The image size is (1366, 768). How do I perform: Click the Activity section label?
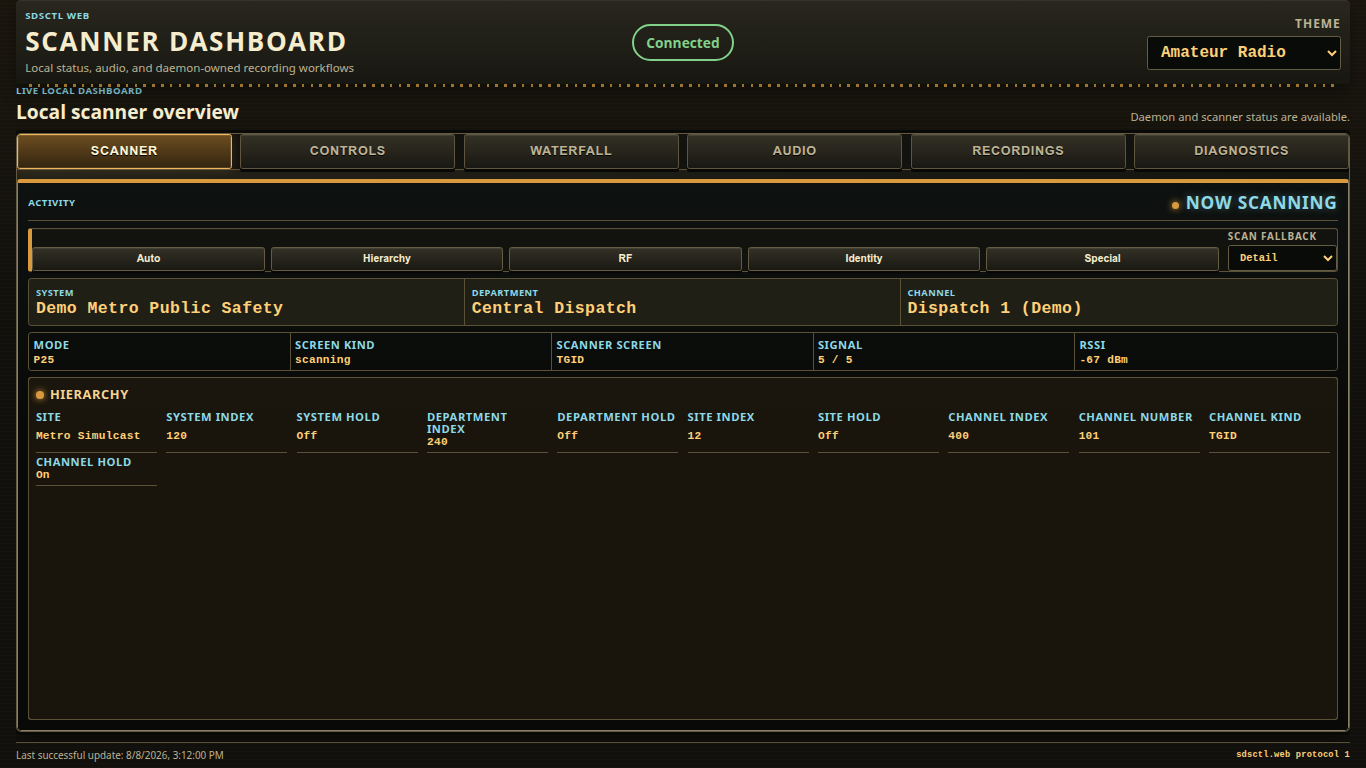[x=52, y=203]
